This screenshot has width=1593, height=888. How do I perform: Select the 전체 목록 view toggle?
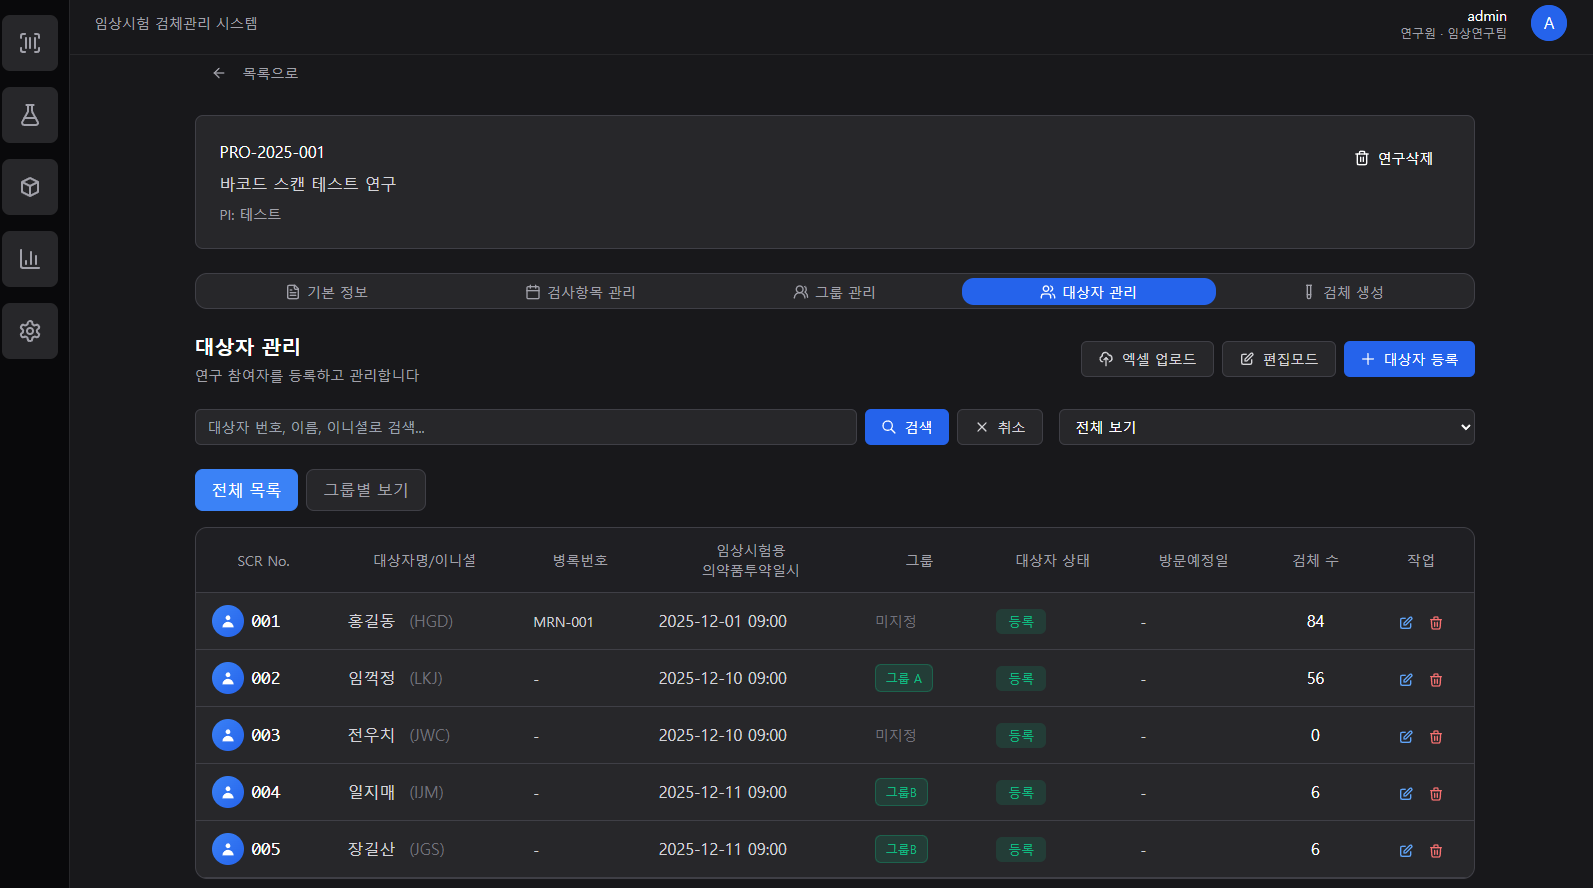[x=246, y=490]
